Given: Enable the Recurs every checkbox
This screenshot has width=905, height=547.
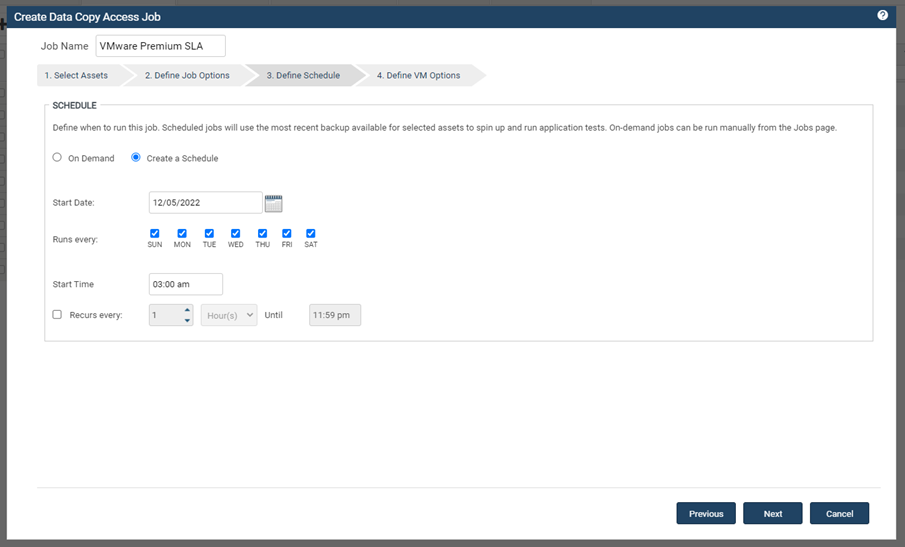Looking at the screenshot, I should point(57,314).
